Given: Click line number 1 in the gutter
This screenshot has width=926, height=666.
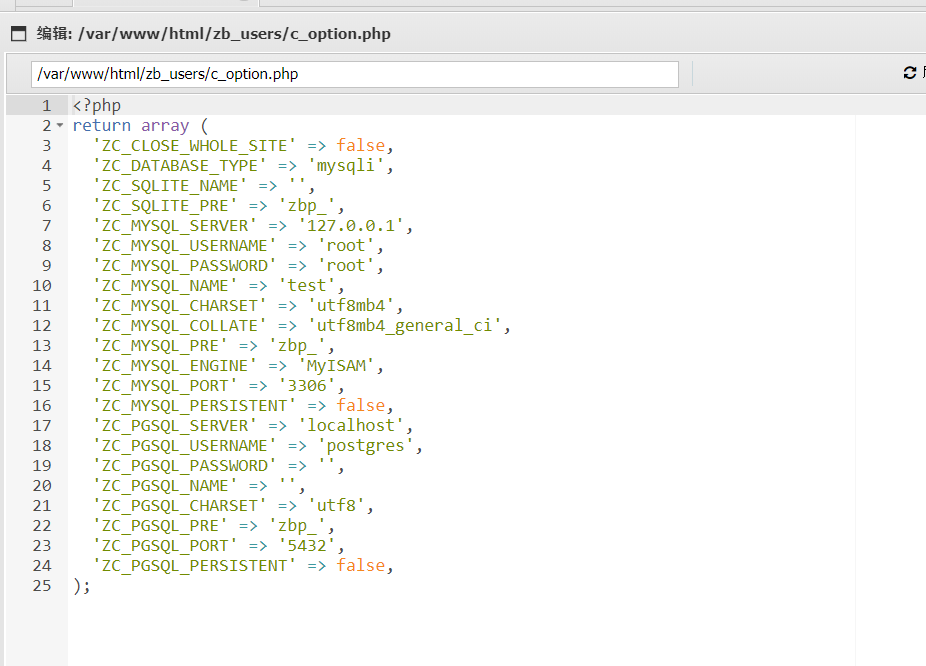Looking at the screenshot, I should tap(46, 106).
